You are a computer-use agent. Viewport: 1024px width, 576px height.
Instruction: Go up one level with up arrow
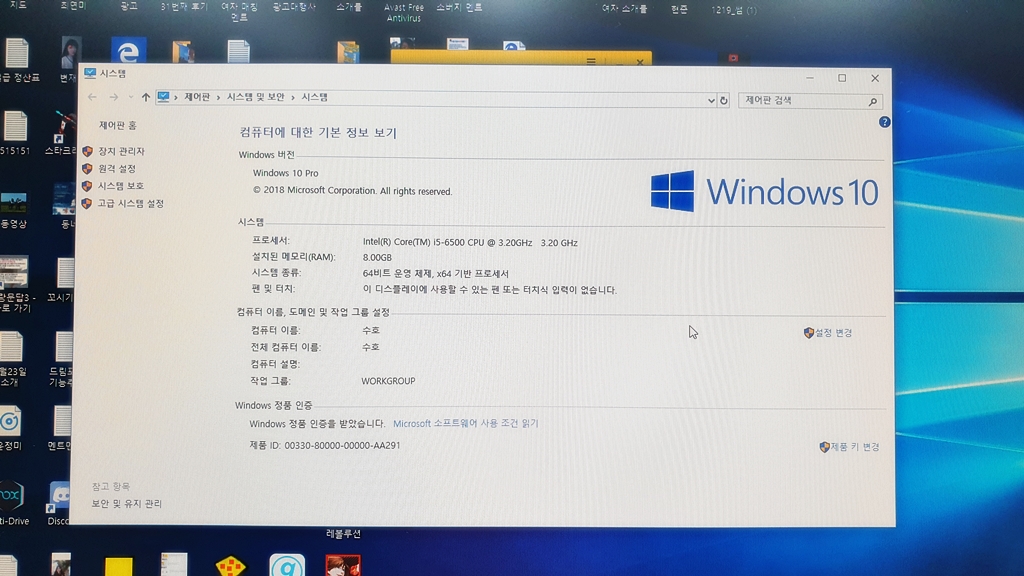coord(146,97)
